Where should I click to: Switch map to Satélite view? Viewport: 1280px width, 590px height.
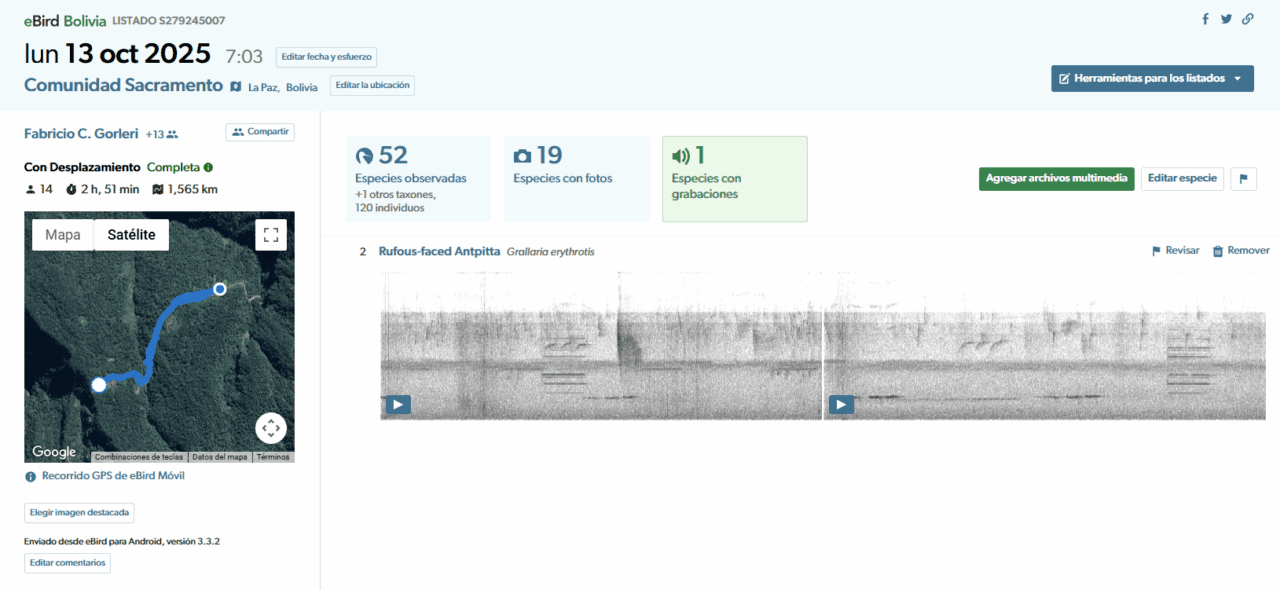(x=131, y=235)
